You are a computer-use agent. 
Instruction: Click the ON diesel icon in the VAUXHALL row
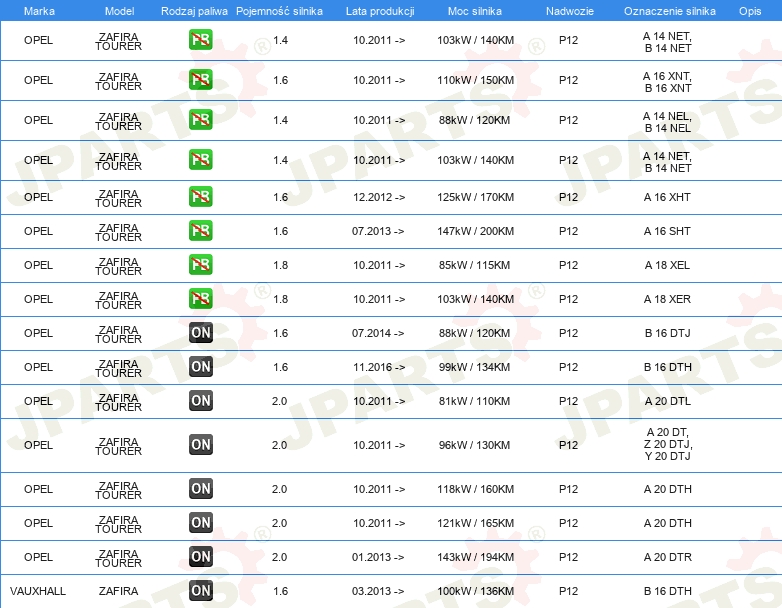point(201,591)
